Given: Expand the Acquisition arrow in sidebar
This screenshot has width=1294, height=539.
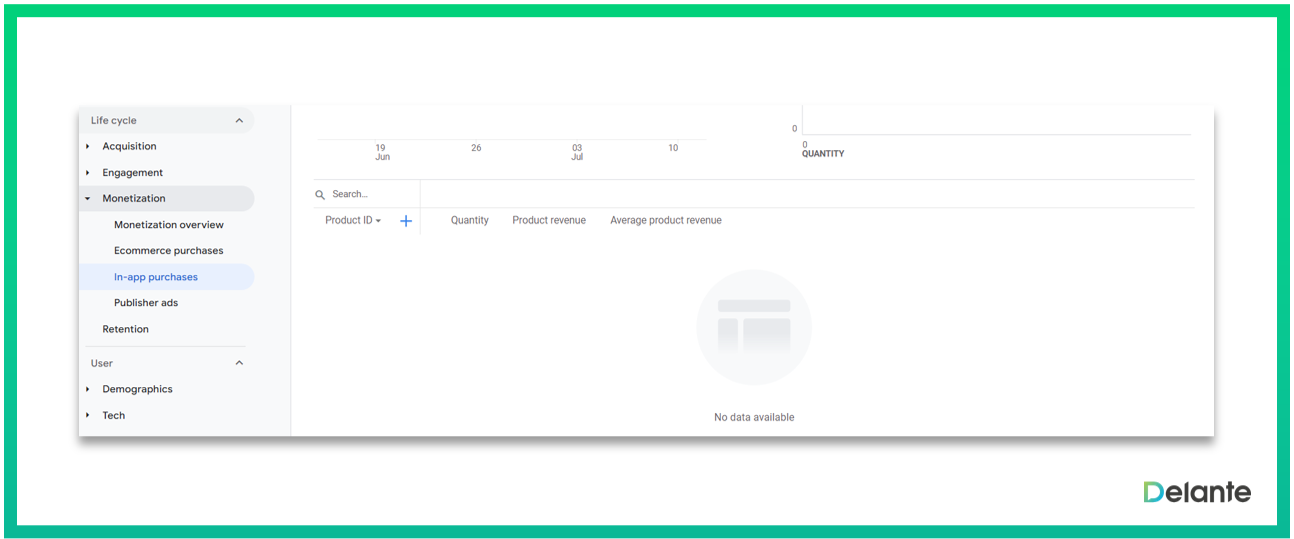Looking at the screenshot, I should click(x=88, y=147).
